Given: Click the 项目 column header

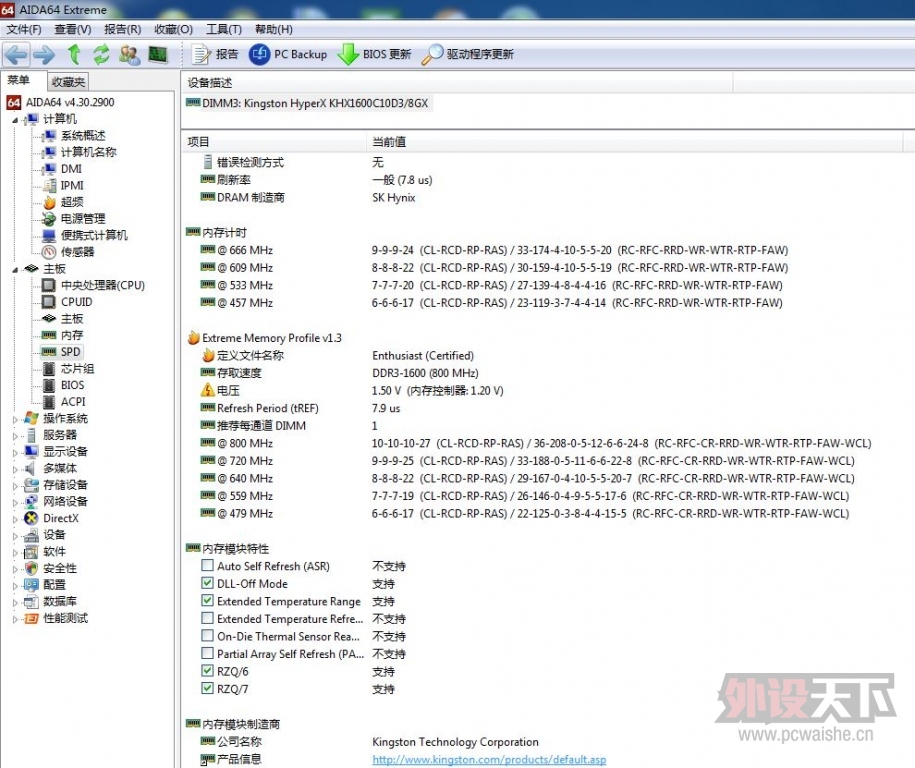Looking at the screenshot, I should point(274,142).
